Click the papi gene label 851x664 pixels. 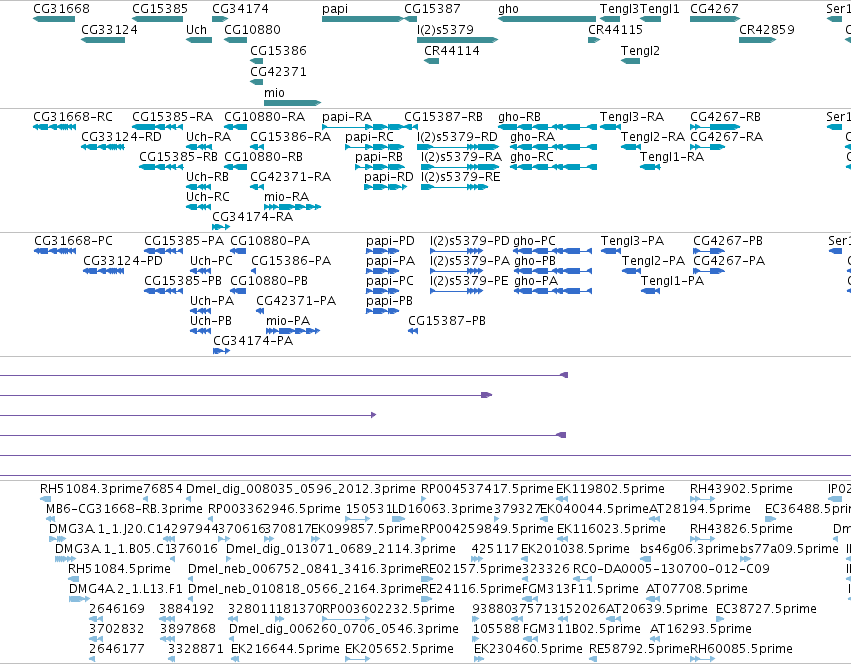(335, 9)
